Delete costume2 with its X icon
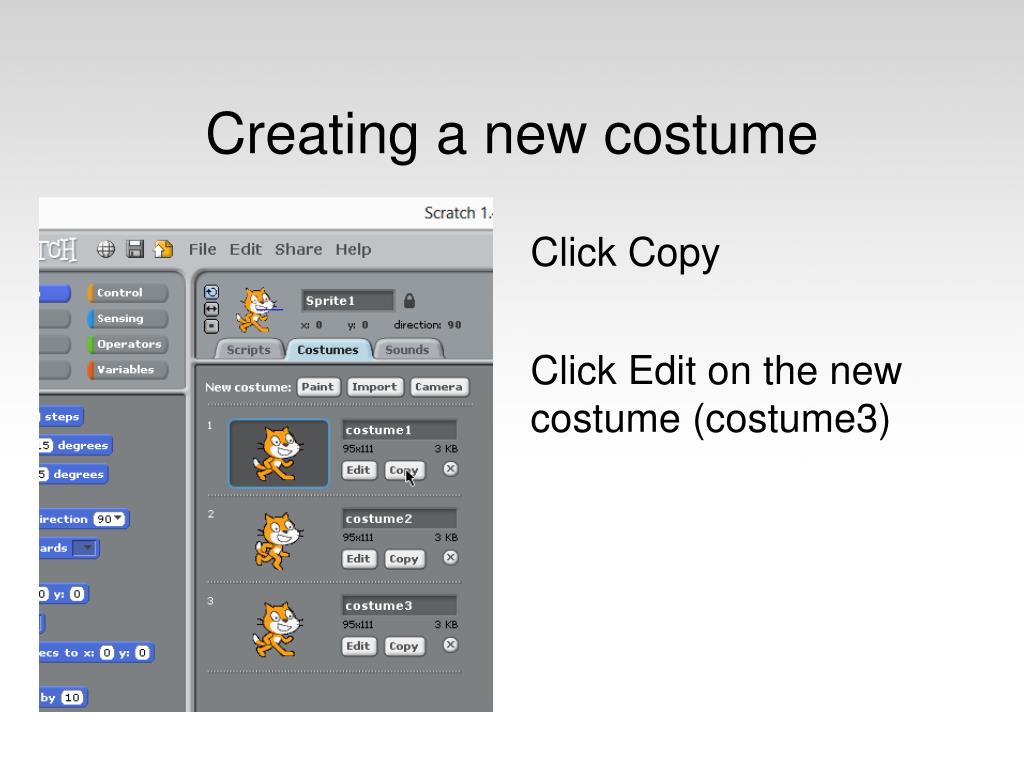 coord(450,558)
